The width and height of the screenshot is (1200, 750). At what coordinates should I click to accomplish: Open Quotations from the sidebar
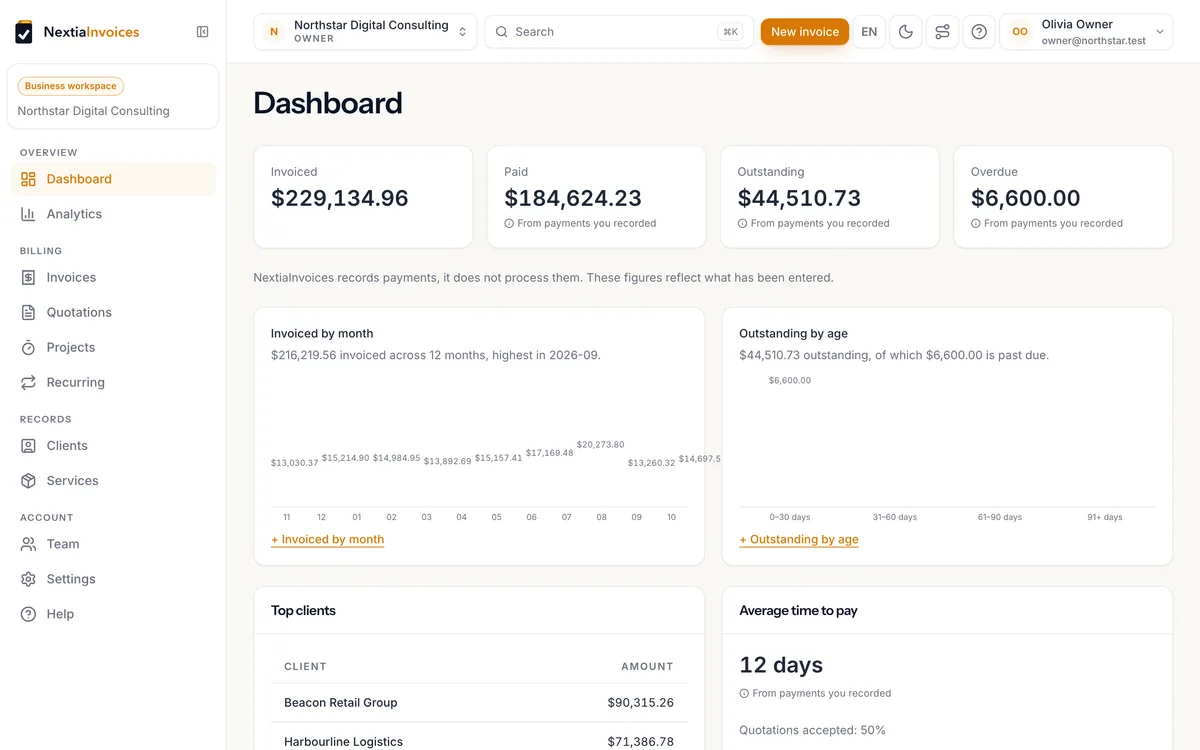tap(113, 312)
